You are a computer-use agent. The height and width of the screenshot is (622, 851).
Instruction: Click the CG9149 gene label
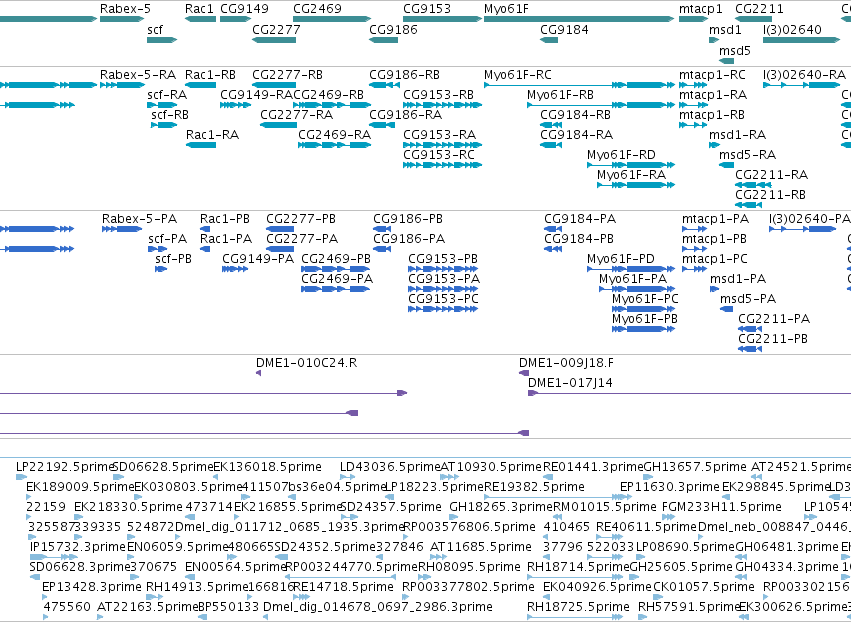(244, 9)
